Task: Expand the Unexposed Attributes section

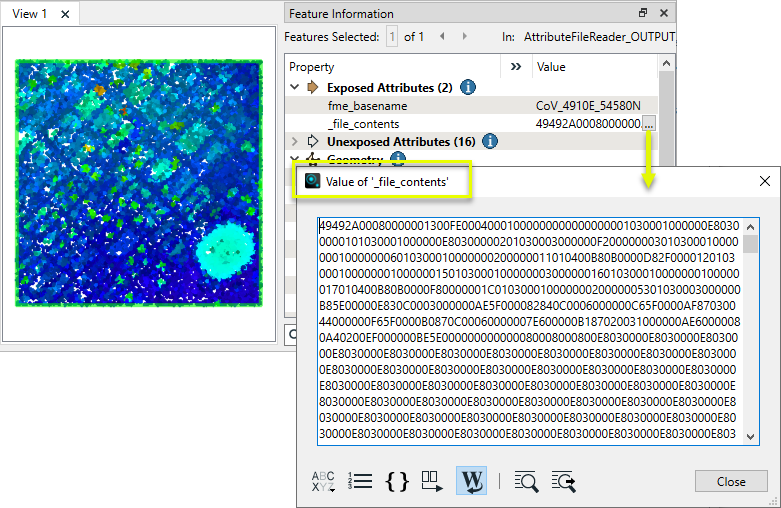Action: (295, 142)
